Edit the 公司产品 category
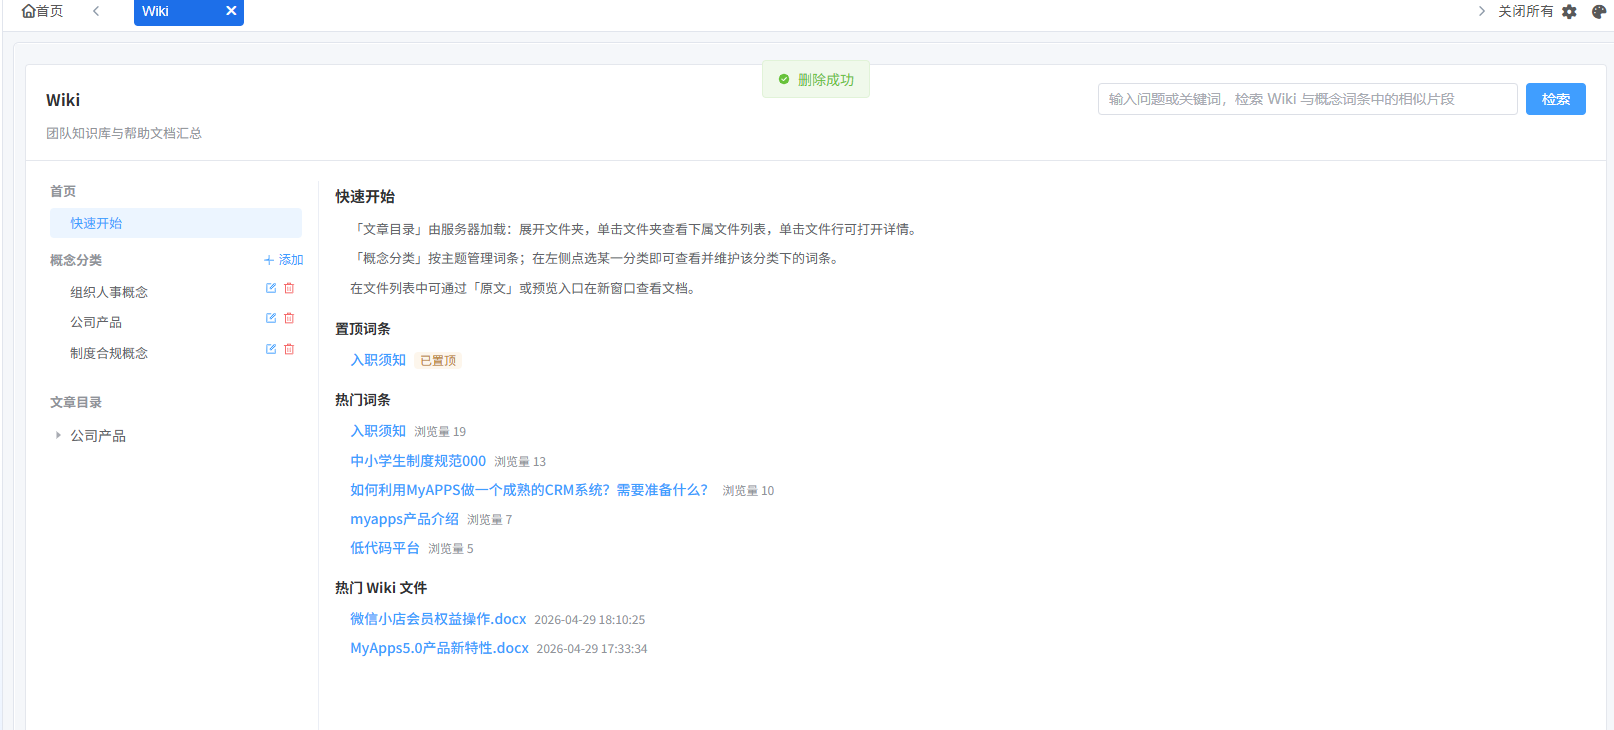1614x730 pixels. click(270, 318)
